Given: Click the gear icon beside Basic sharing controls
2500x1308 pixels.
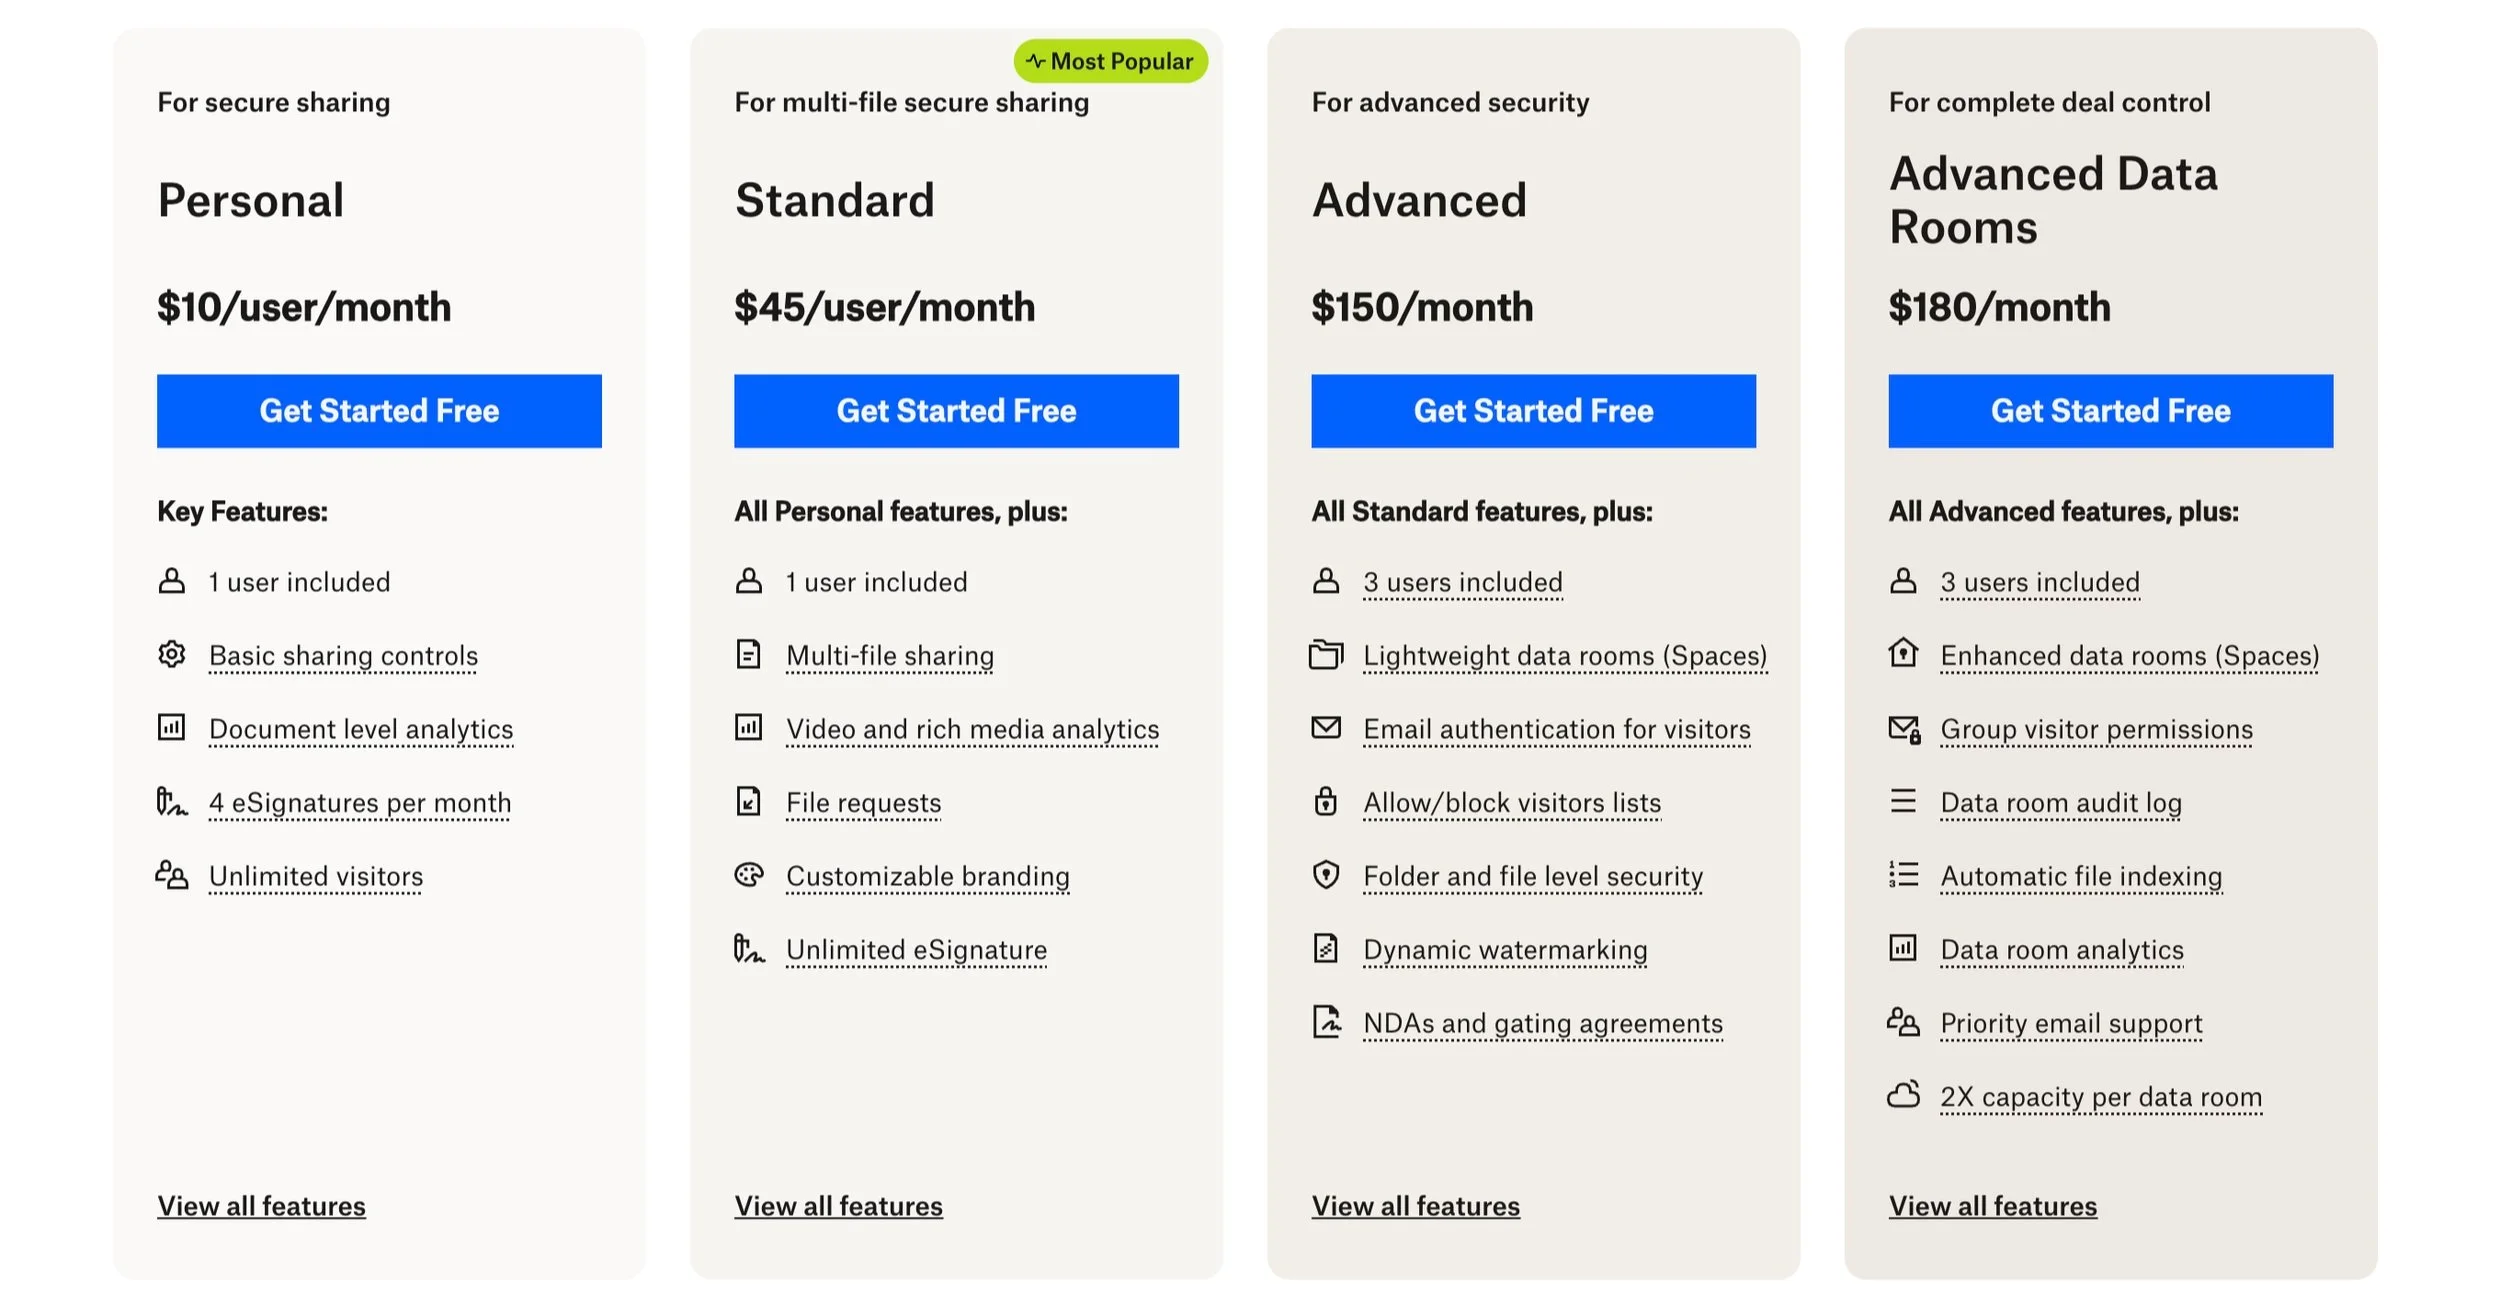Looking at the screenshot, I should click(172, 654).
